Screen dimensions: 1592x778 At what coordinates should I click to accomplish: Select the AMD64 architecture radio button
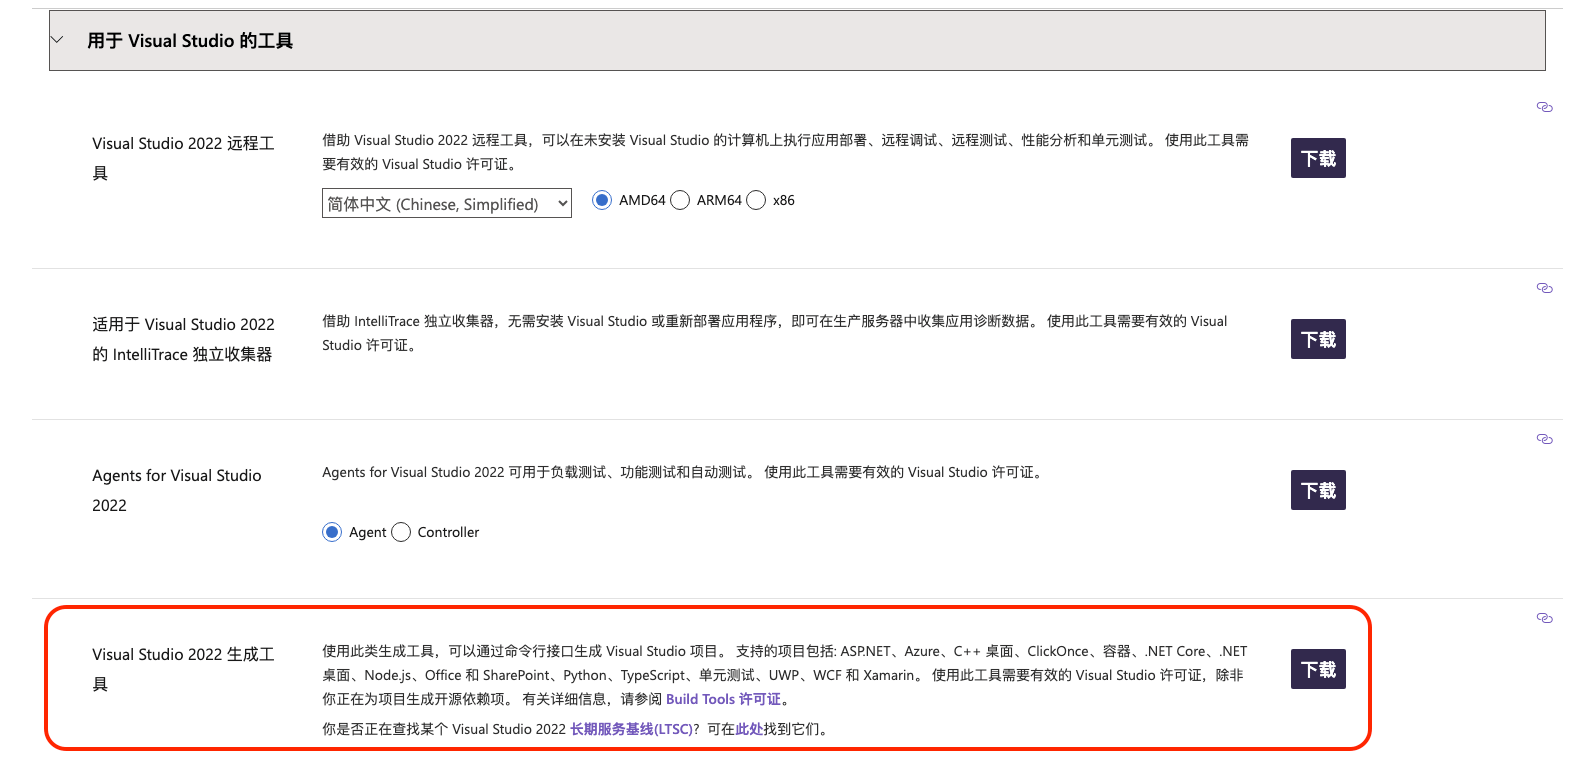(602, 200)
